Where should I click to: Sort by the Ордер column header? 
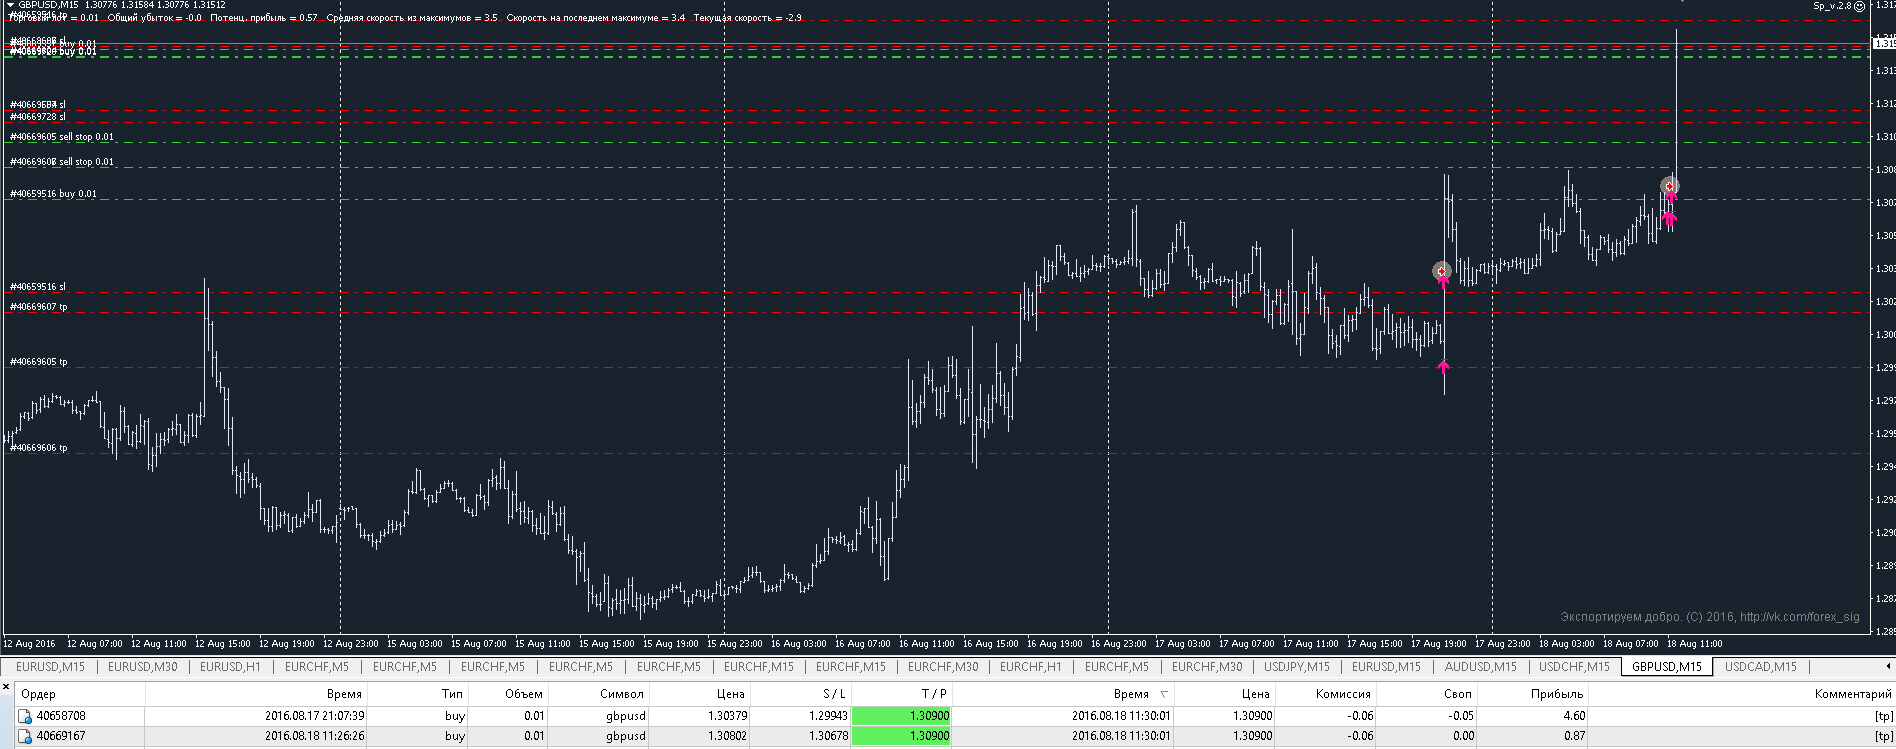(x=80, y=693)
